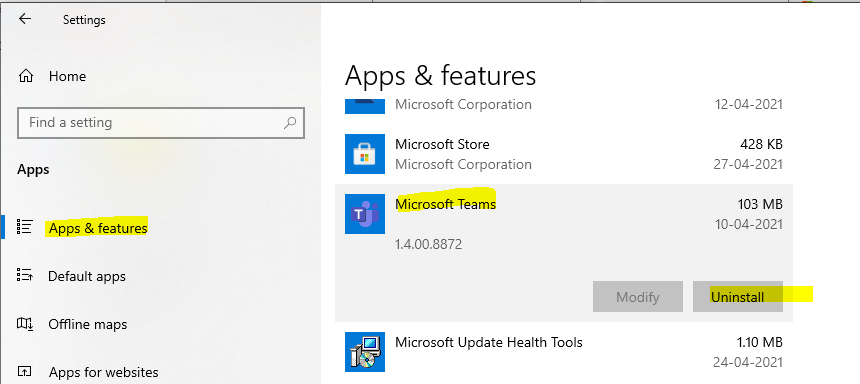860x384 pixels.
Task: Open Offline maps settings
Action: pyautogui.click(x=87, y=324)
